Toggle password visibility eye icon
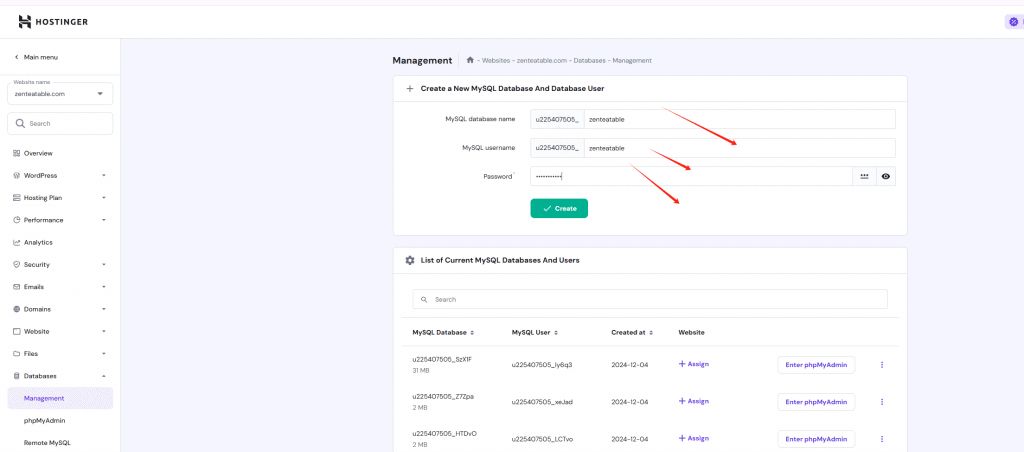 [886, 176]
